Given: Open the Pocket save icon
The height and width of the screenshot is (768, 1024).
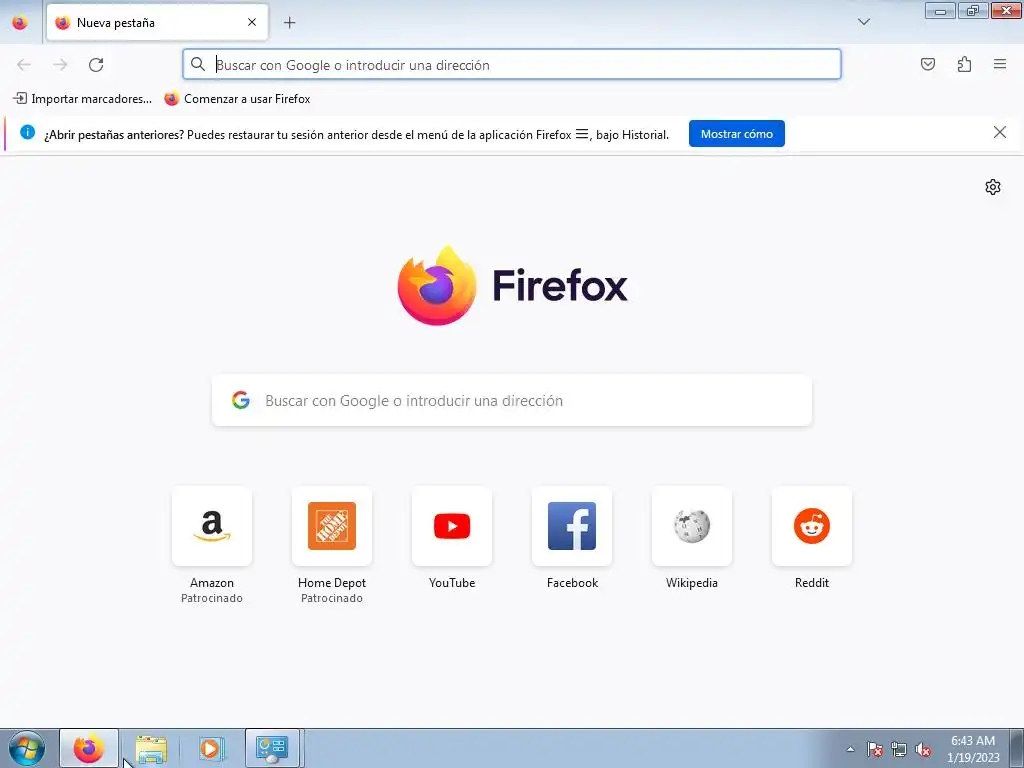Looking at the screenshot, I should pyautogui.click(x=927, y=64).
